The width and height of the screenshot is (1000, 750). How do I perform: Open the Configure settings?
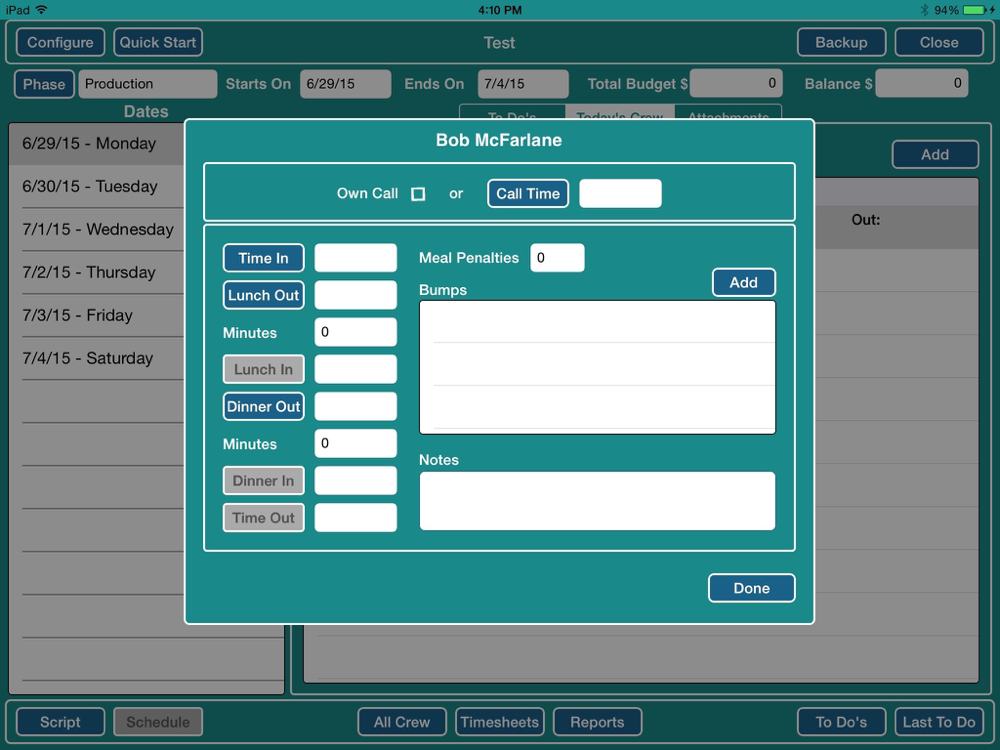60,43
